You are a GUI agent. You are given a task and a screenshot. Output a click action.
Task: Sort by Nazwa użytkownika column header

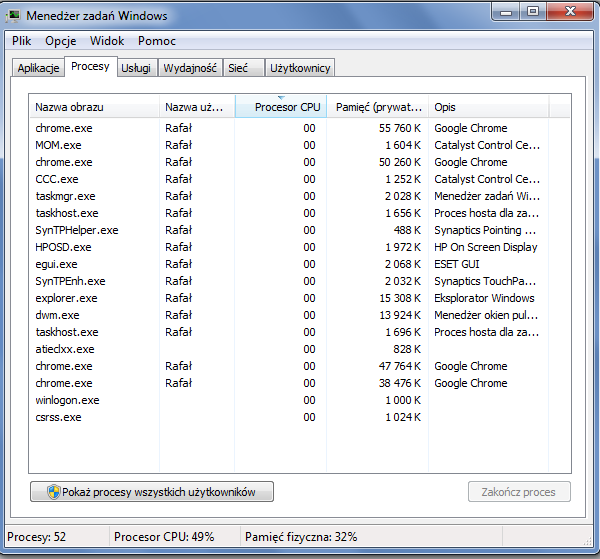[x=197, y=107]
